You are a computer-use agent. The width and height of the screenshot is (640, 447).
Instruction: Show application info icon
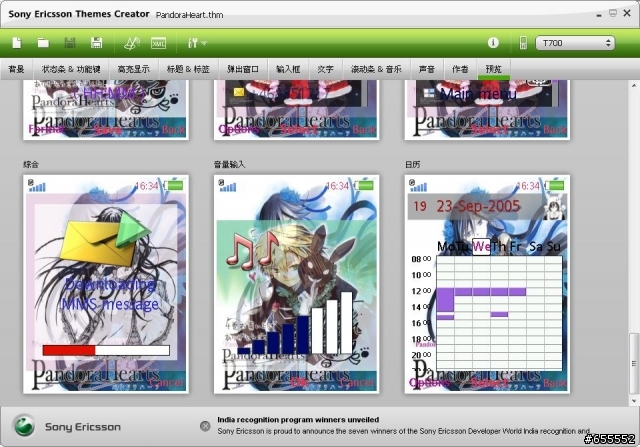[x=493, y=42]
